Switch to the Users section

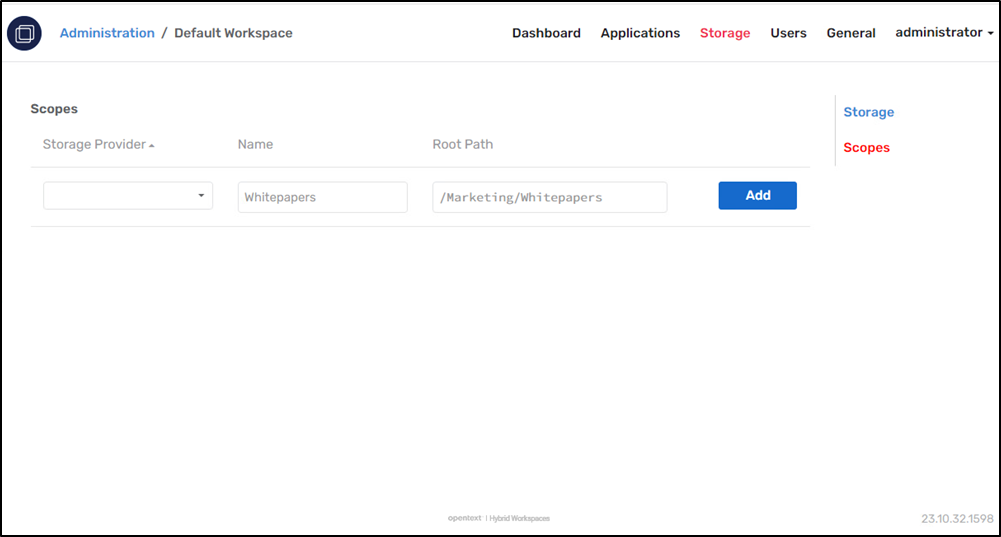788,33
